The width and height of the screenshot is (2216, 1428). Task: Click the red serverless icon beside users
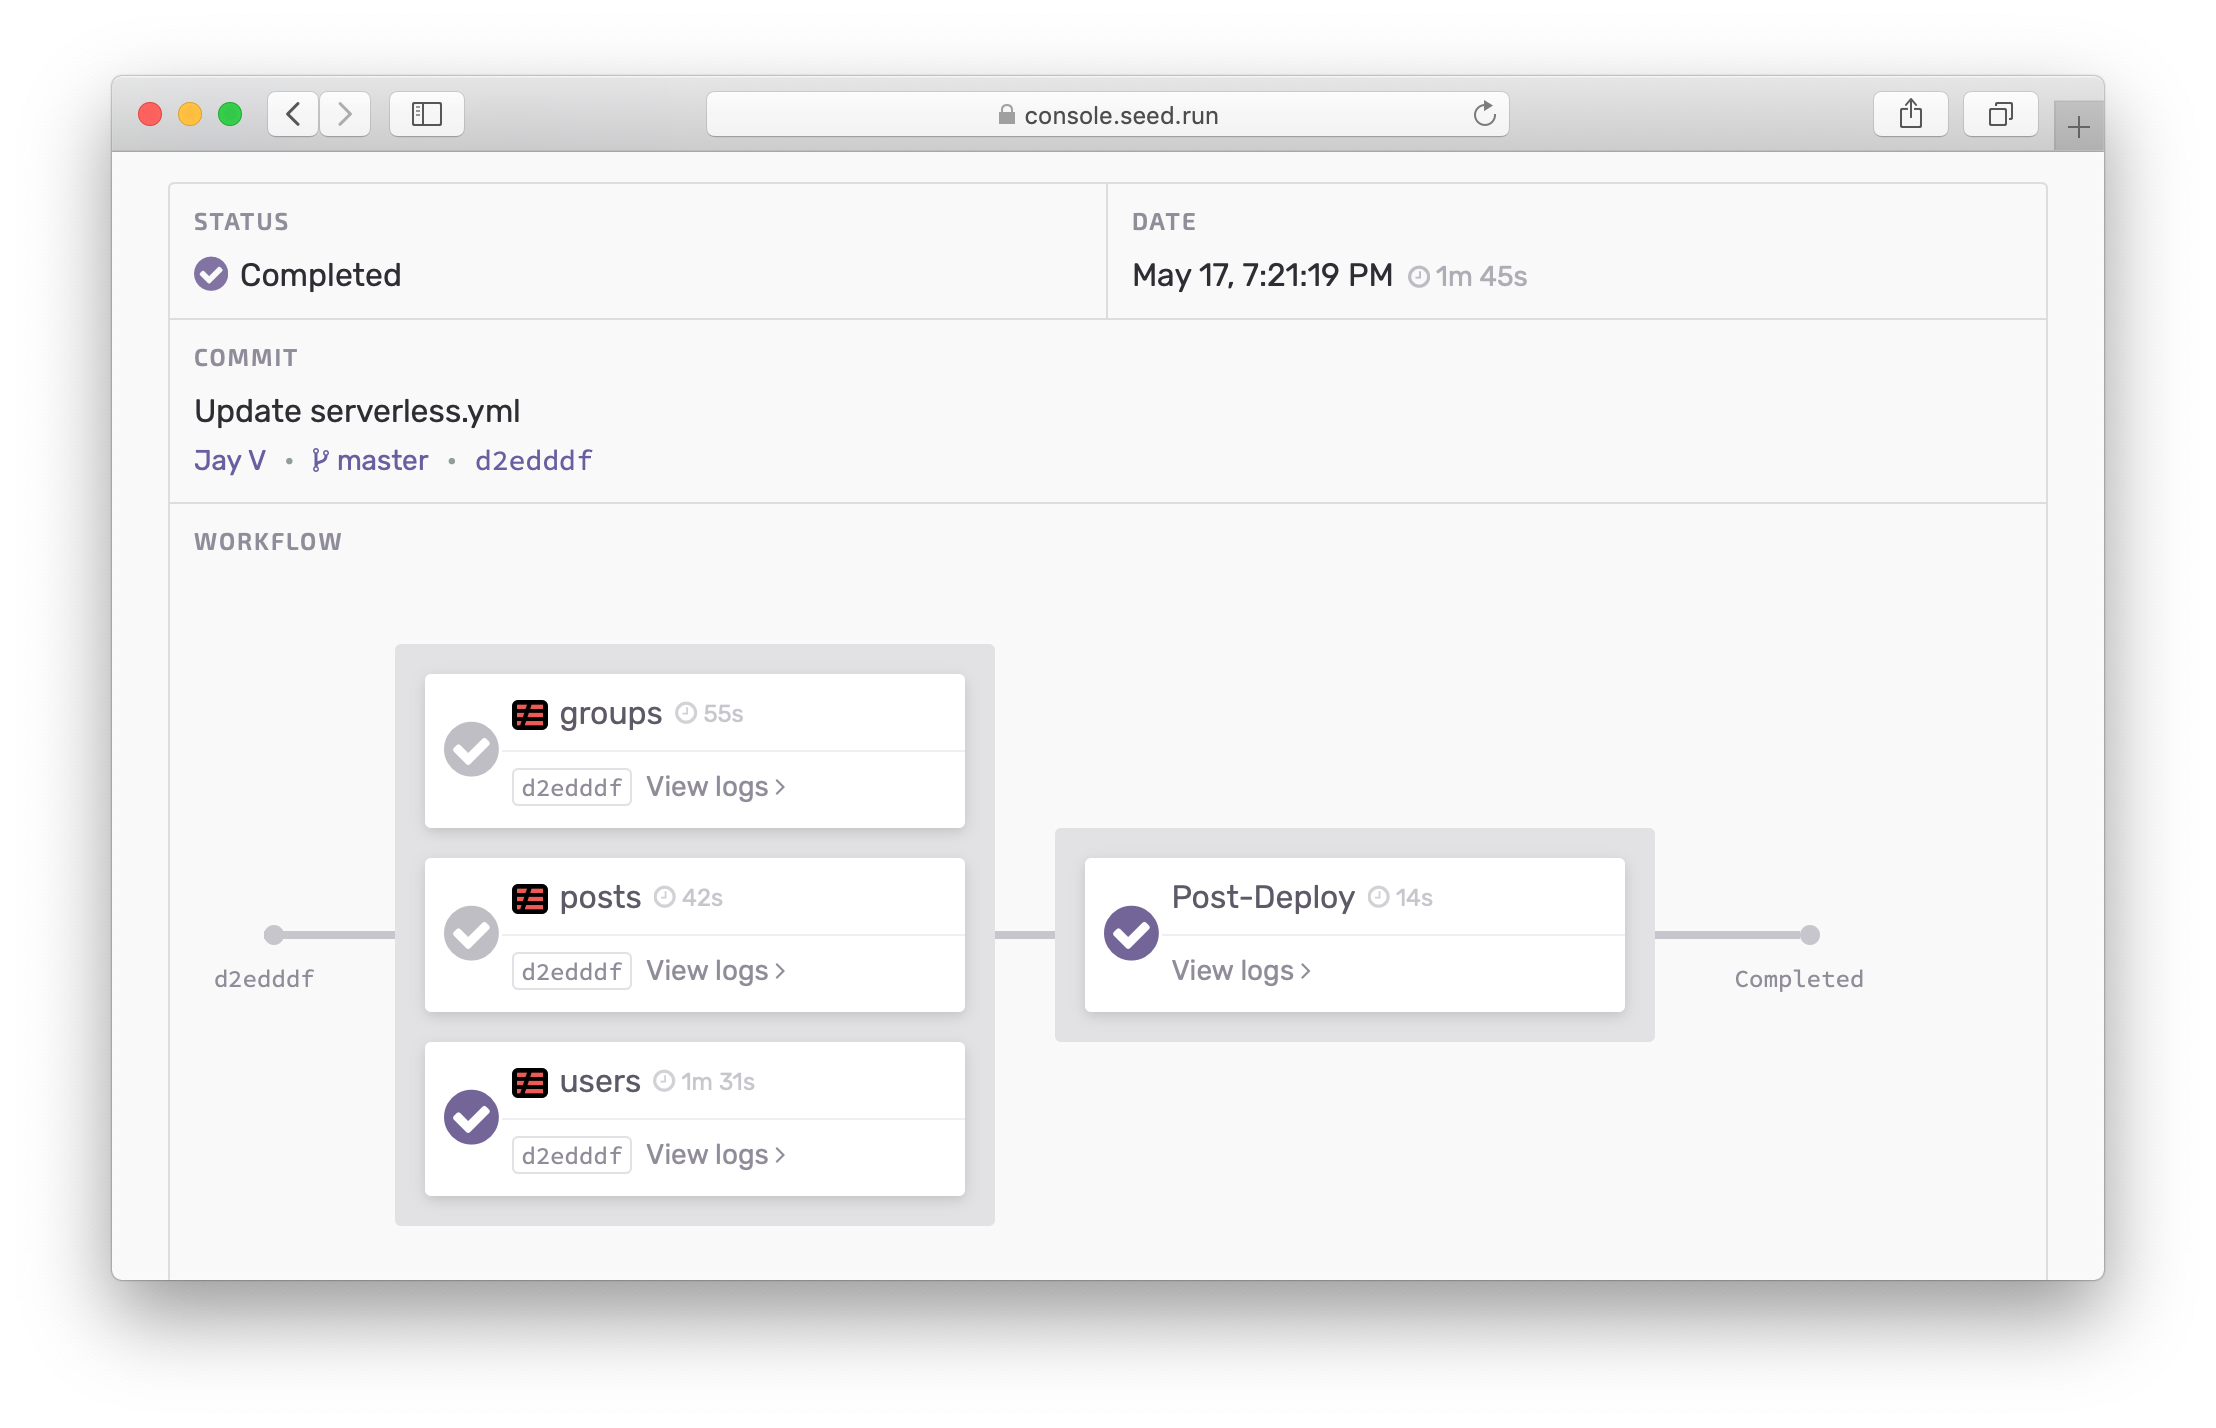[529, 1082]
